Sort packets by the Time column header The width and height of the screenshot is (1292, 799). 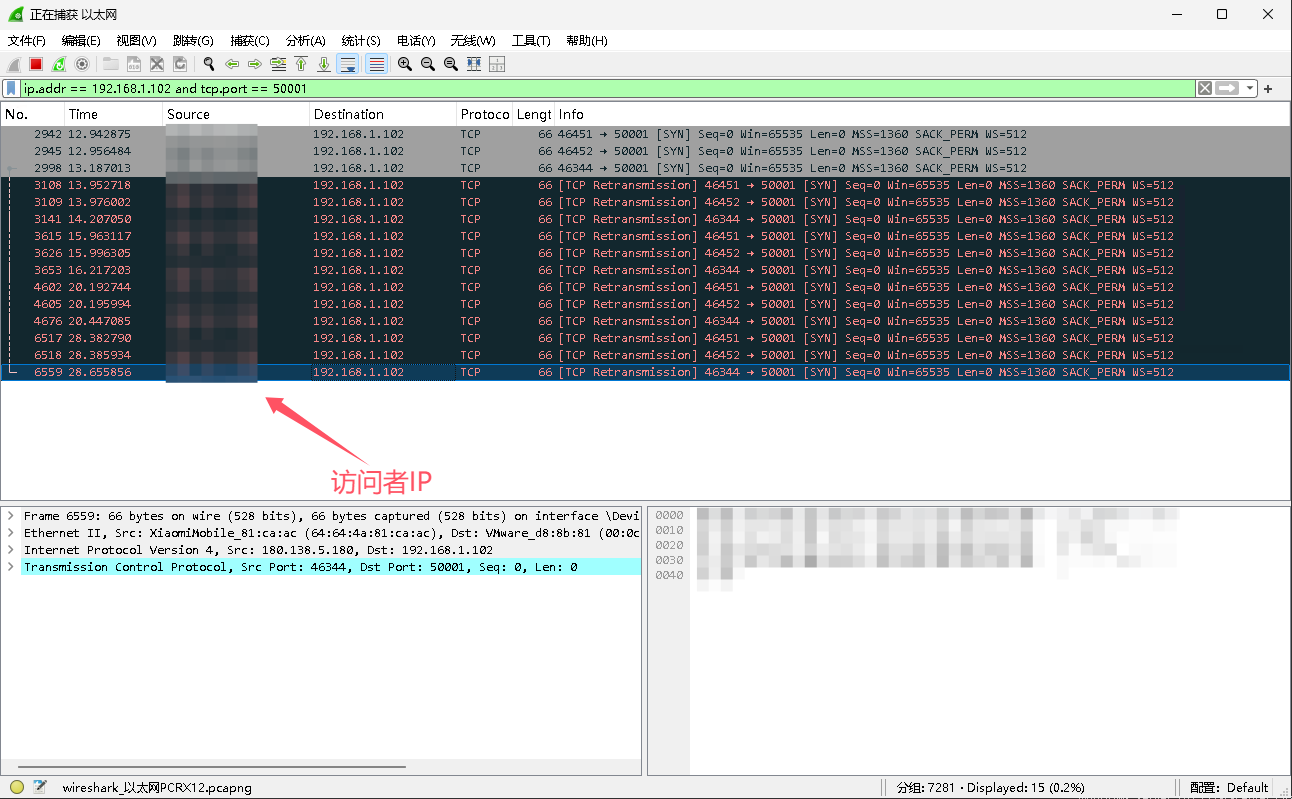(112, 114)
